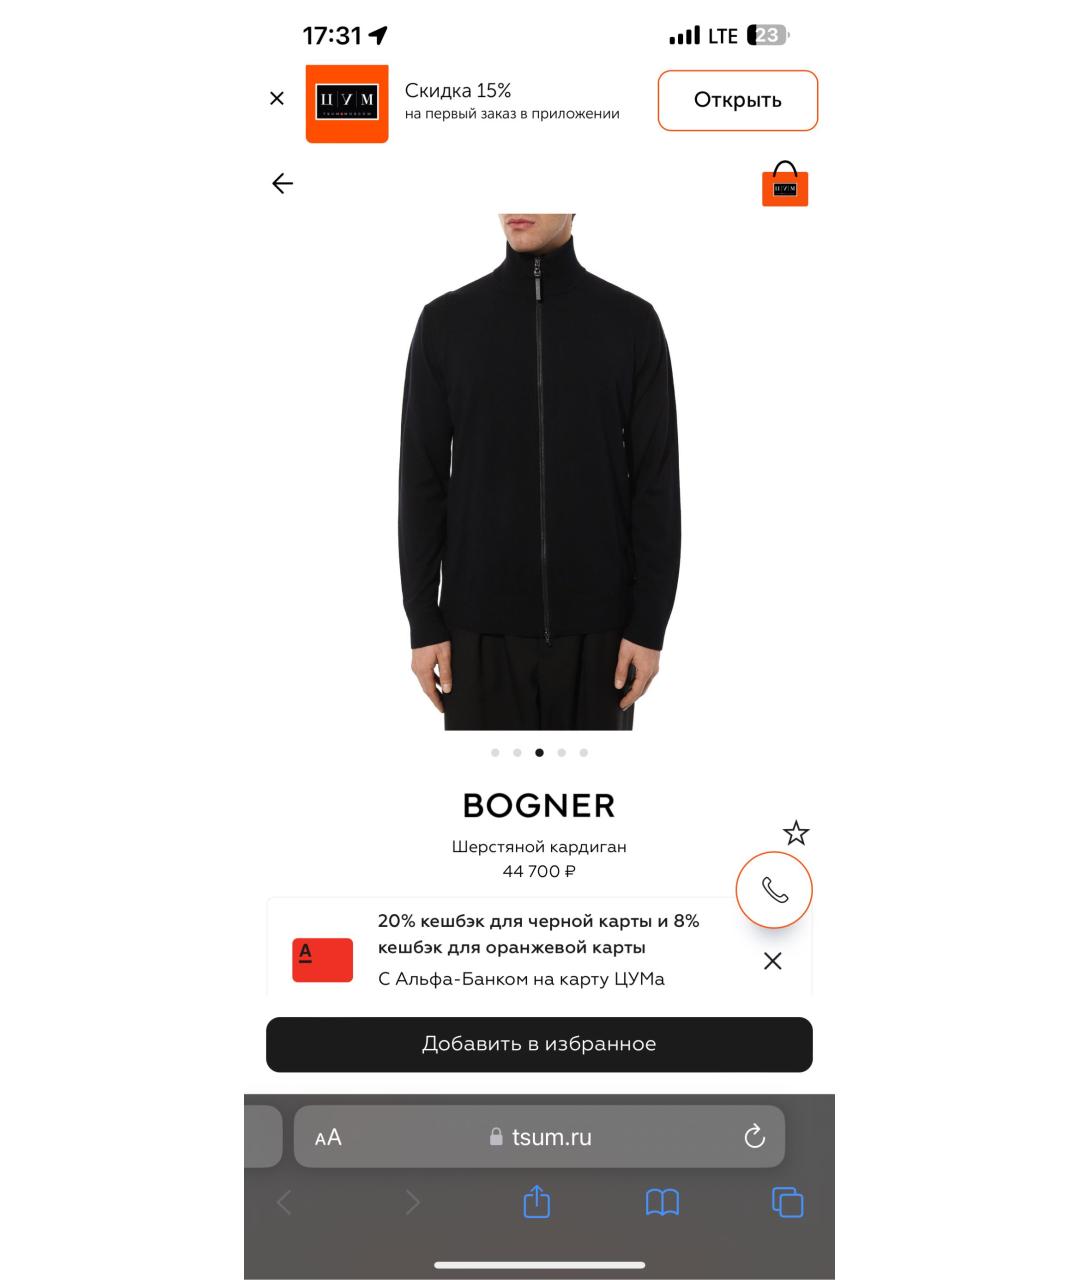Open Safari bookmarks book icon
Image resolution: width=1080 pixels, height=1280 pixels.
coord(662,1202)
